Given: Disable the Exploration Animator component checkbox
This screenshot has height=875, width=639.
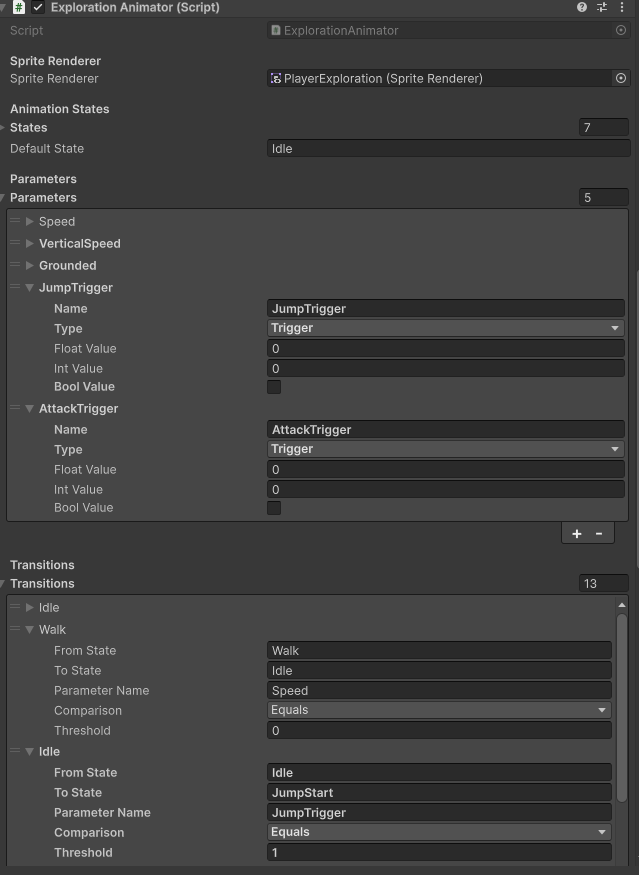Looking at the screenshot, I should (37, 8).
